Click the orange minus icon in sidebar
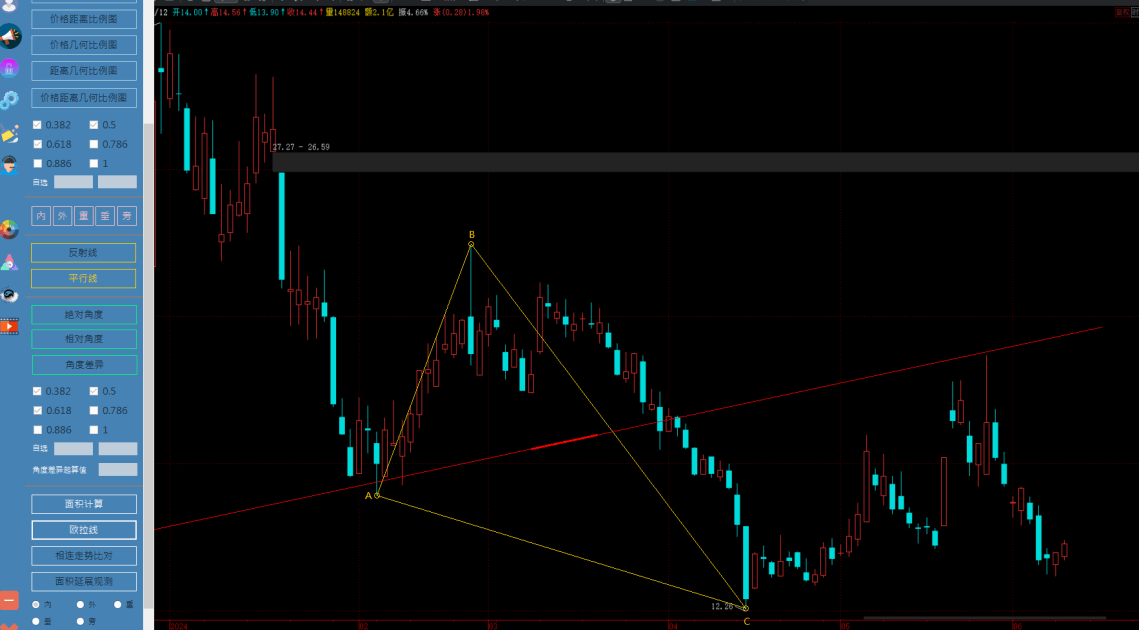Viewport: 1139px width, 630px height. (10, 600)
